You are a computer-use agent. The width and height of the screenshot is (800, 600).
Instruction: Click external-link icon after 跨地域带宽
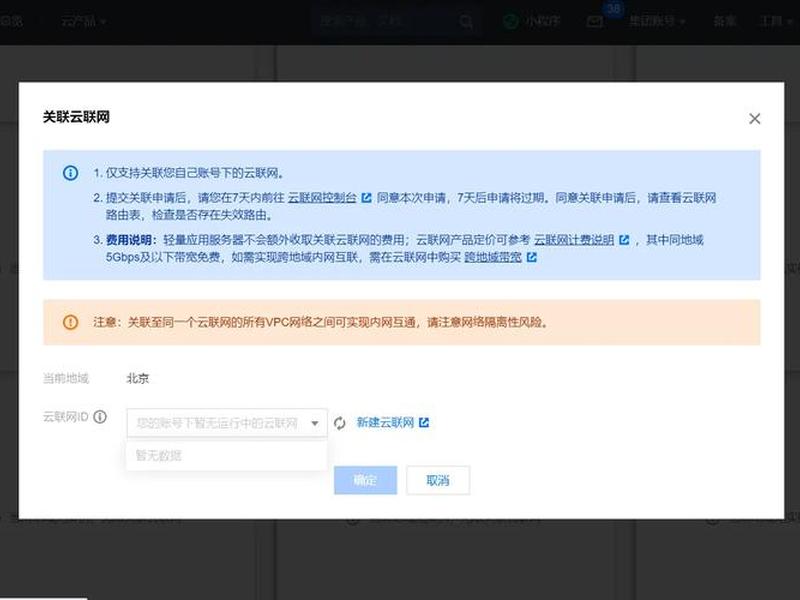[x=532, y=257]
